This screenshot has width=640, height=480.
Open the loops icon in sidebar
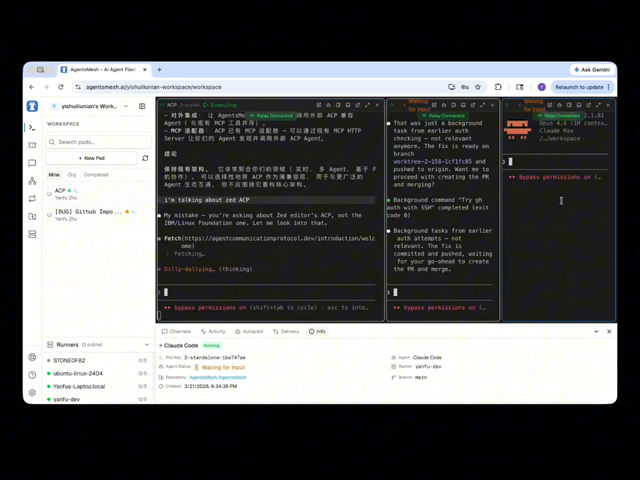(x=32, y=199)
